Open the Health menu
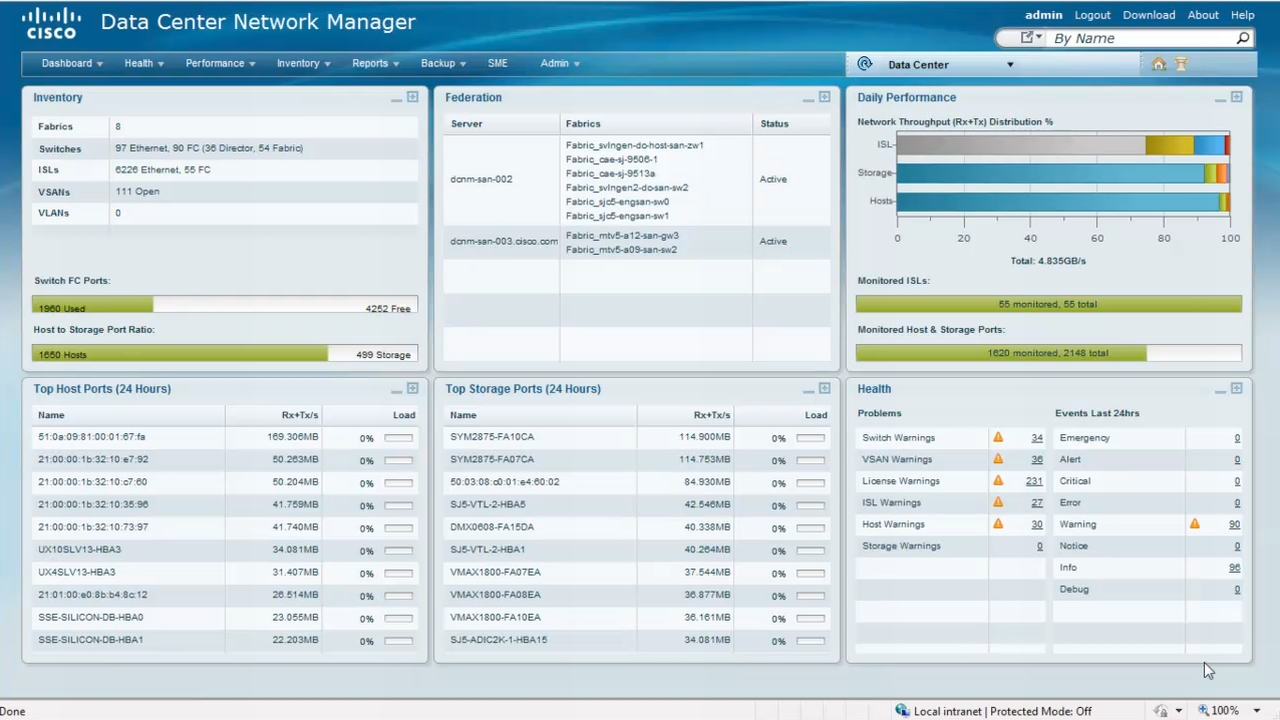Image resolution: width=1280 pixels, height=720 pixels. tap(144, 63)
